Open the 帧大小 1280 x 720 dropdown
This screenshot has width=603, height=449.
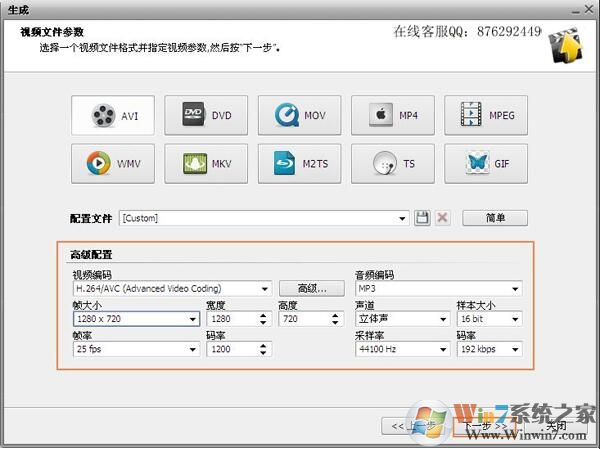[x=137, y=319]
